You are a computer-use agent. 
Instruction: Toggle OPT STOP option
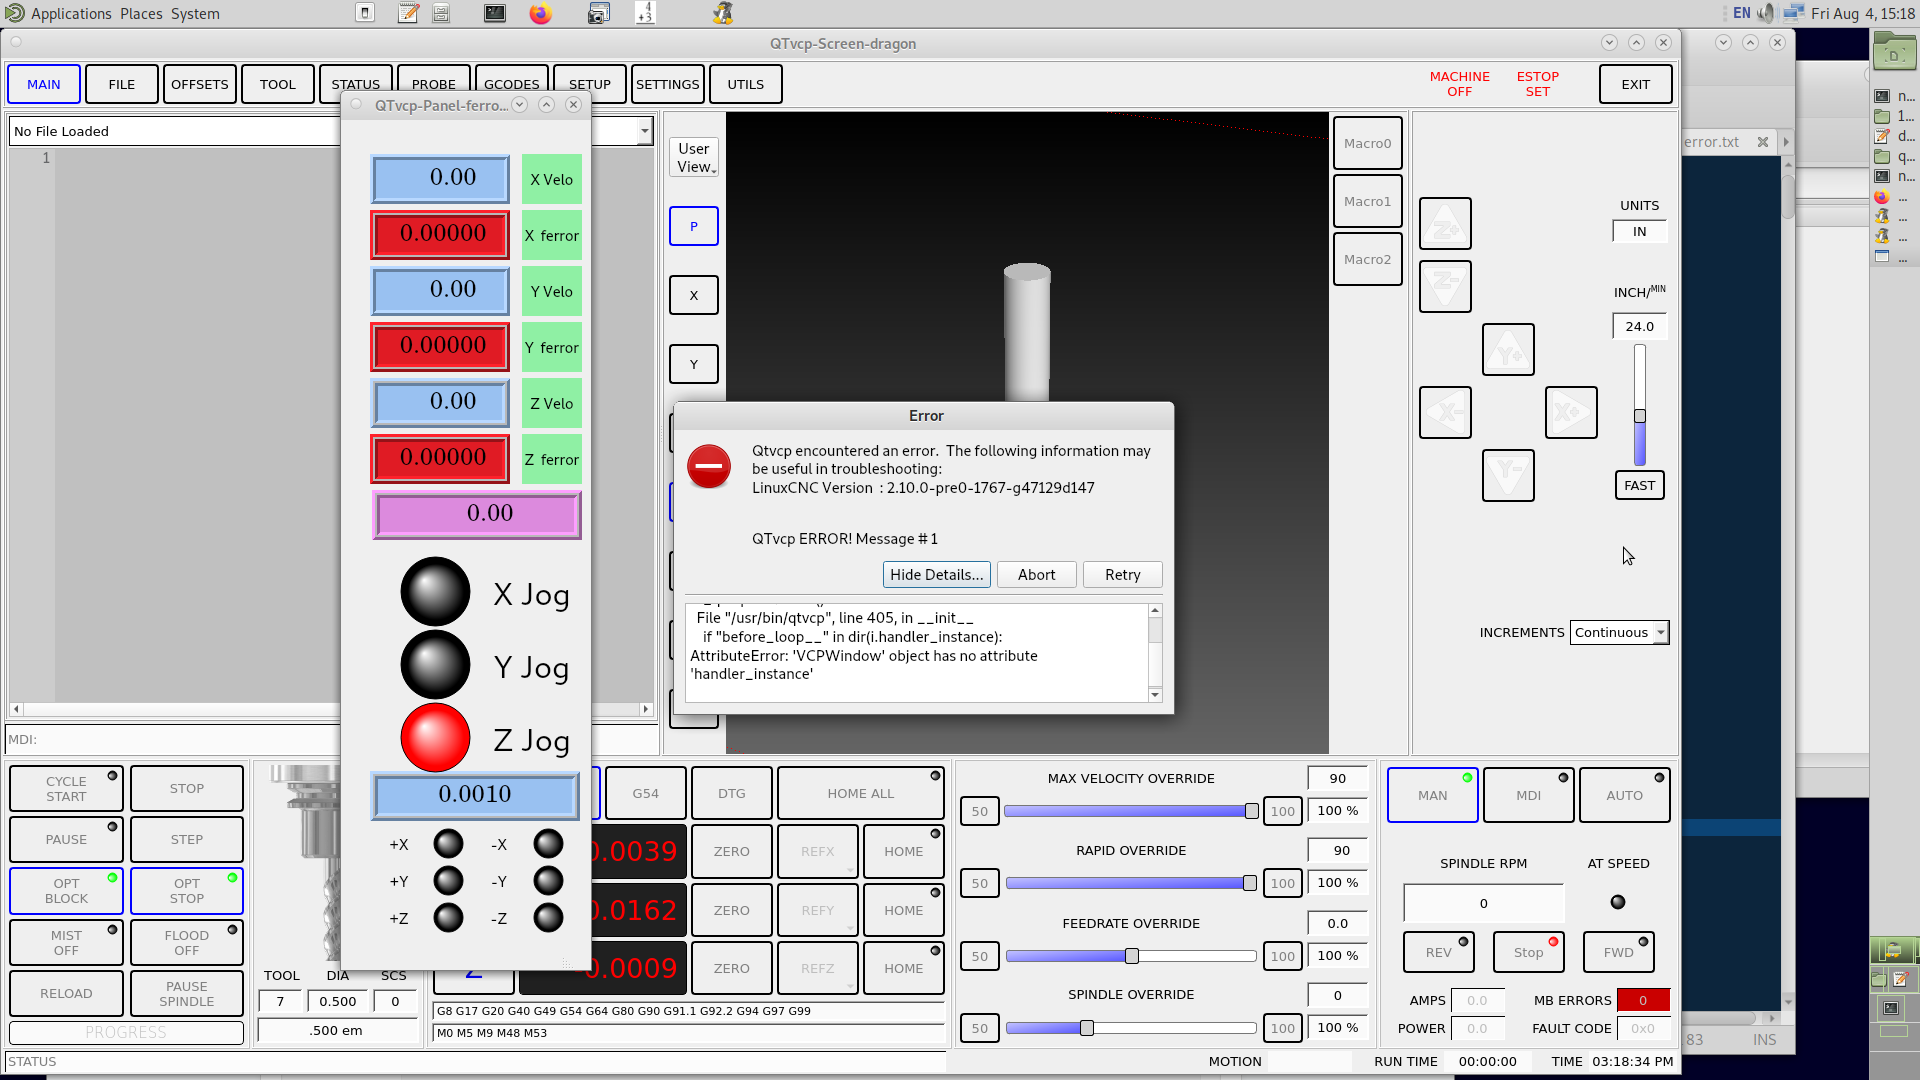click(x=187, y=891)
